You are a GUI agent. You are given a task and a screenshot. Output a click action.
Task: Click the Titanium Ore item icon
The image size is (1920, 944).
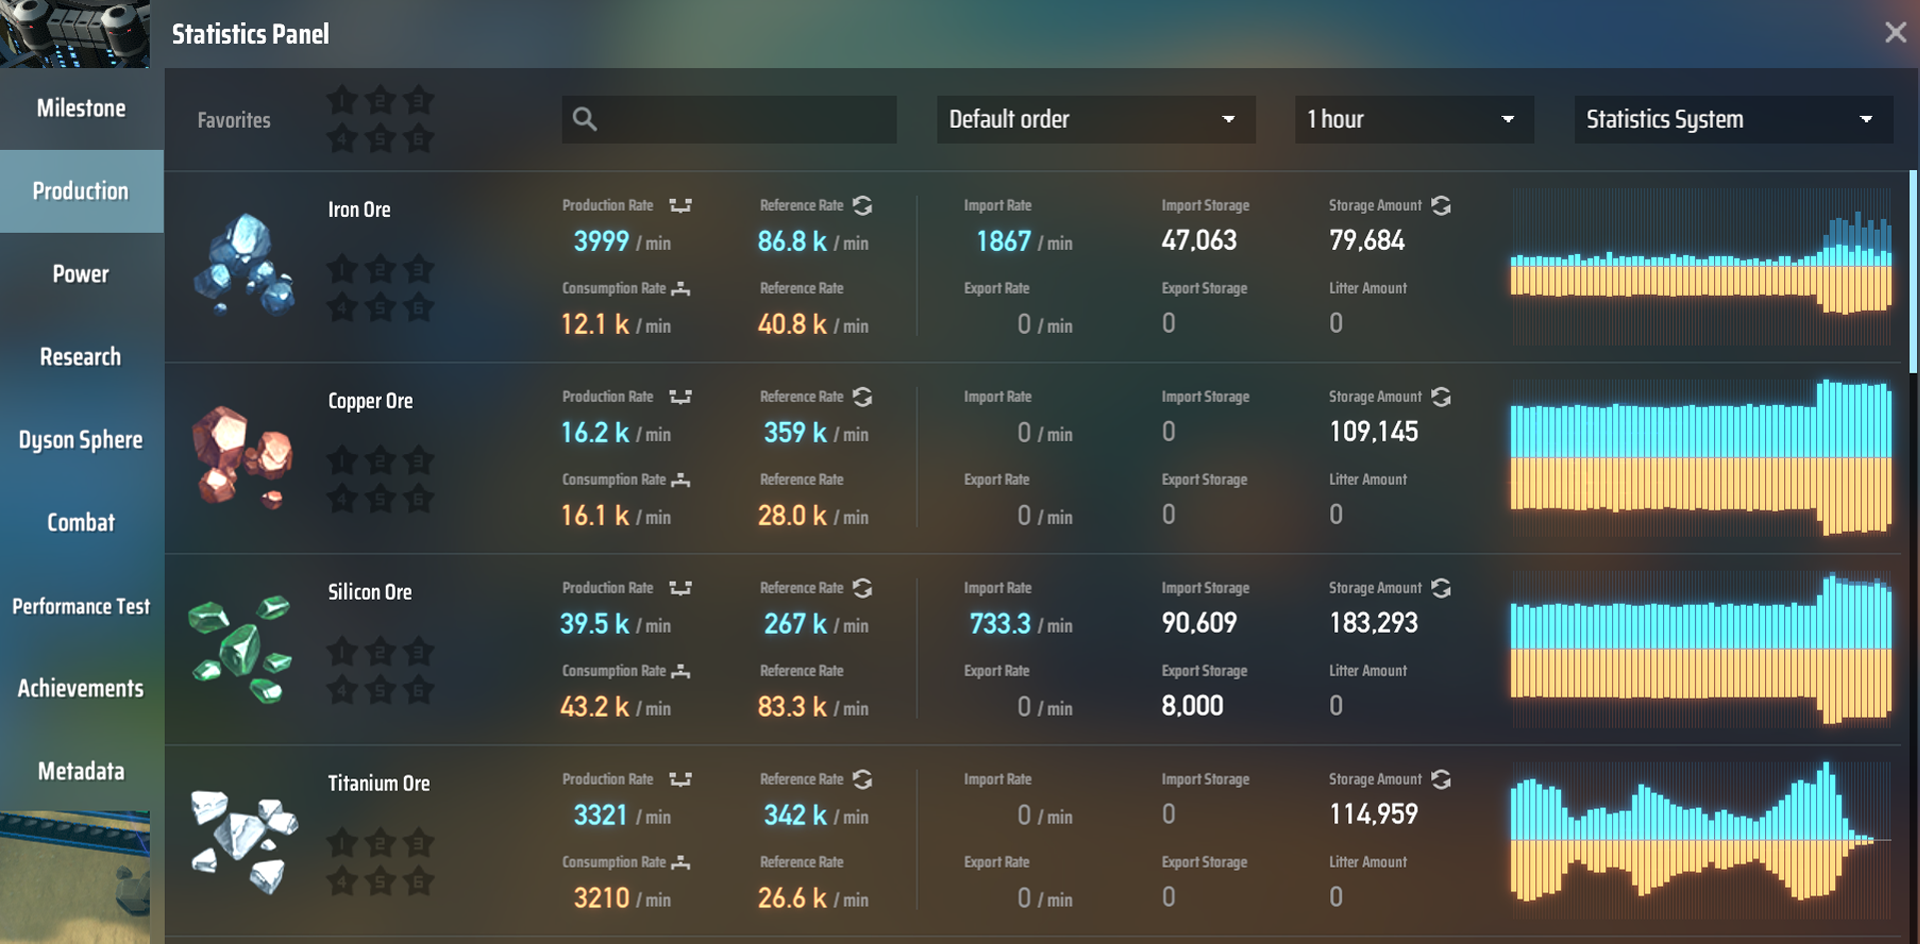pyautogui.click(x=243, y=840)
